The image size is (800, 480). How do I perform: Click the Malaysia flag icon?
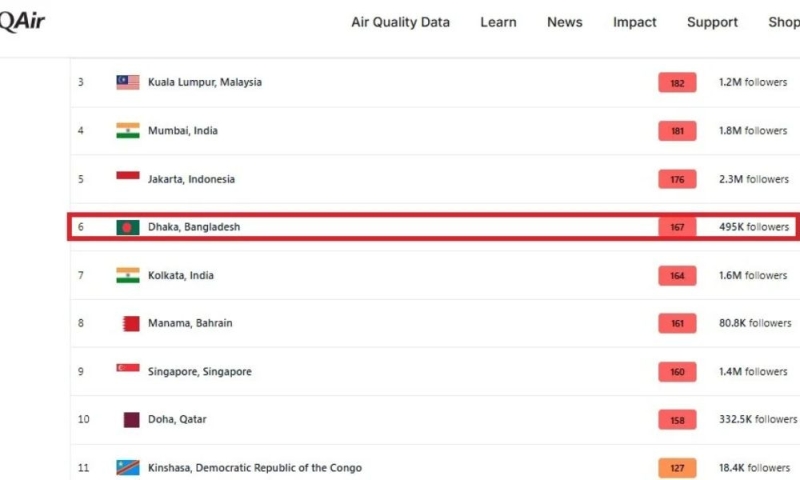click(128, 82)
